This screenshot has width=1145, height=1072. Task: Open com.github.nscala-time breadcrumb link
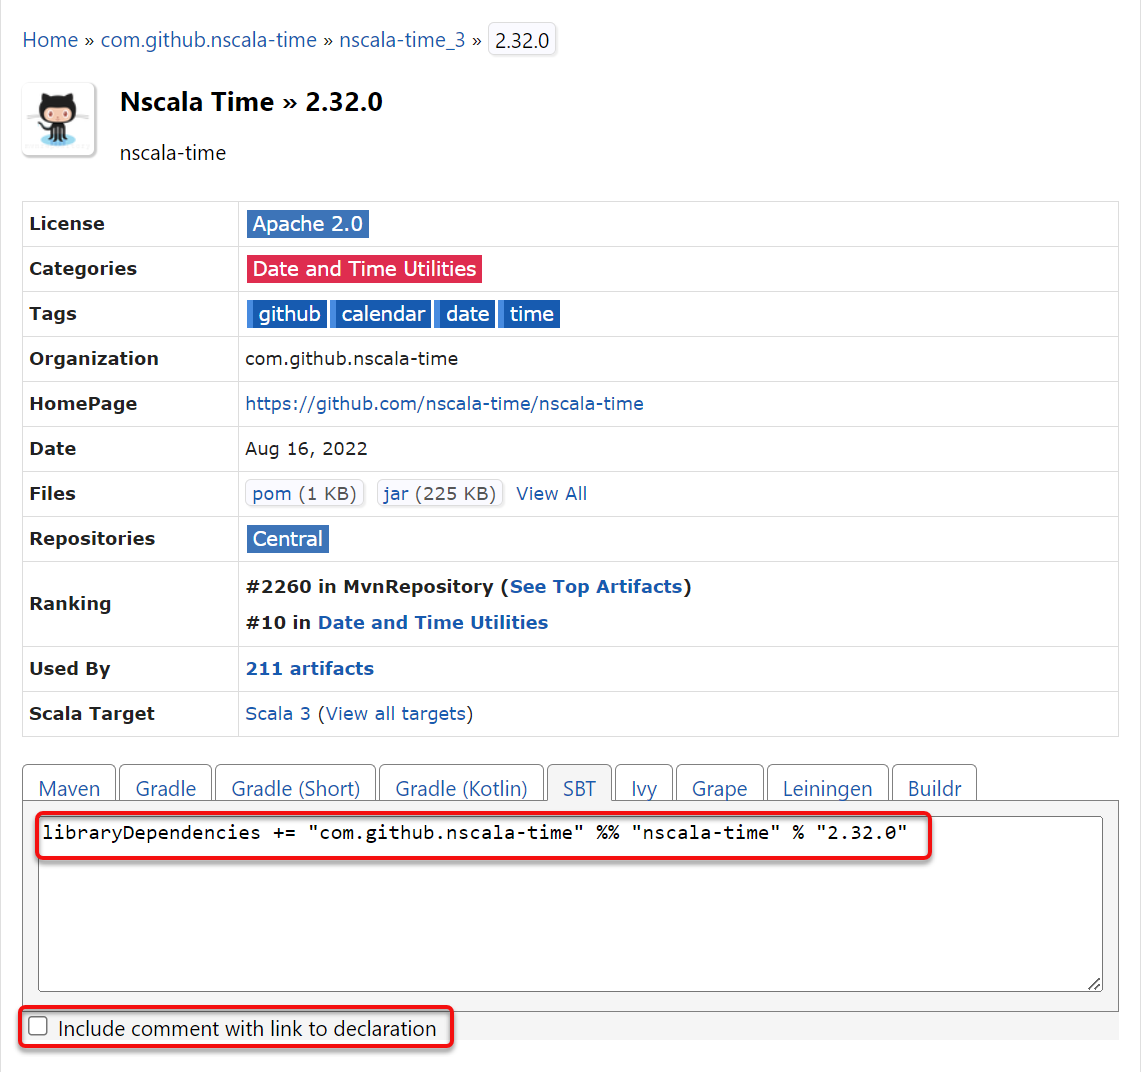(x=209, y=39)
